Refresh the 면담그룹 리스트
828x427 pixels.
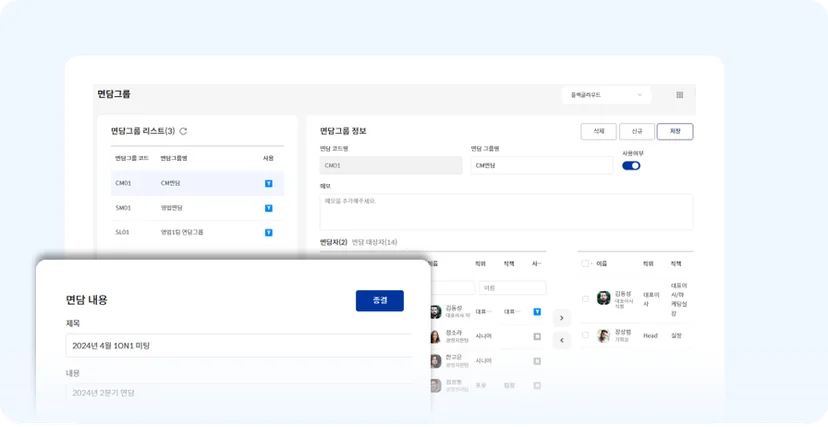[183, 131]
